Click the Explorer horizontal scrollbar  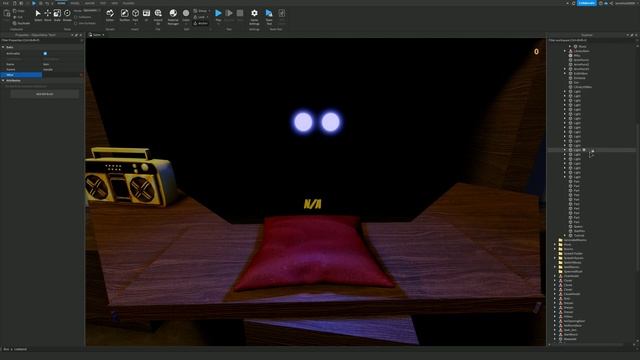point(588,345)
